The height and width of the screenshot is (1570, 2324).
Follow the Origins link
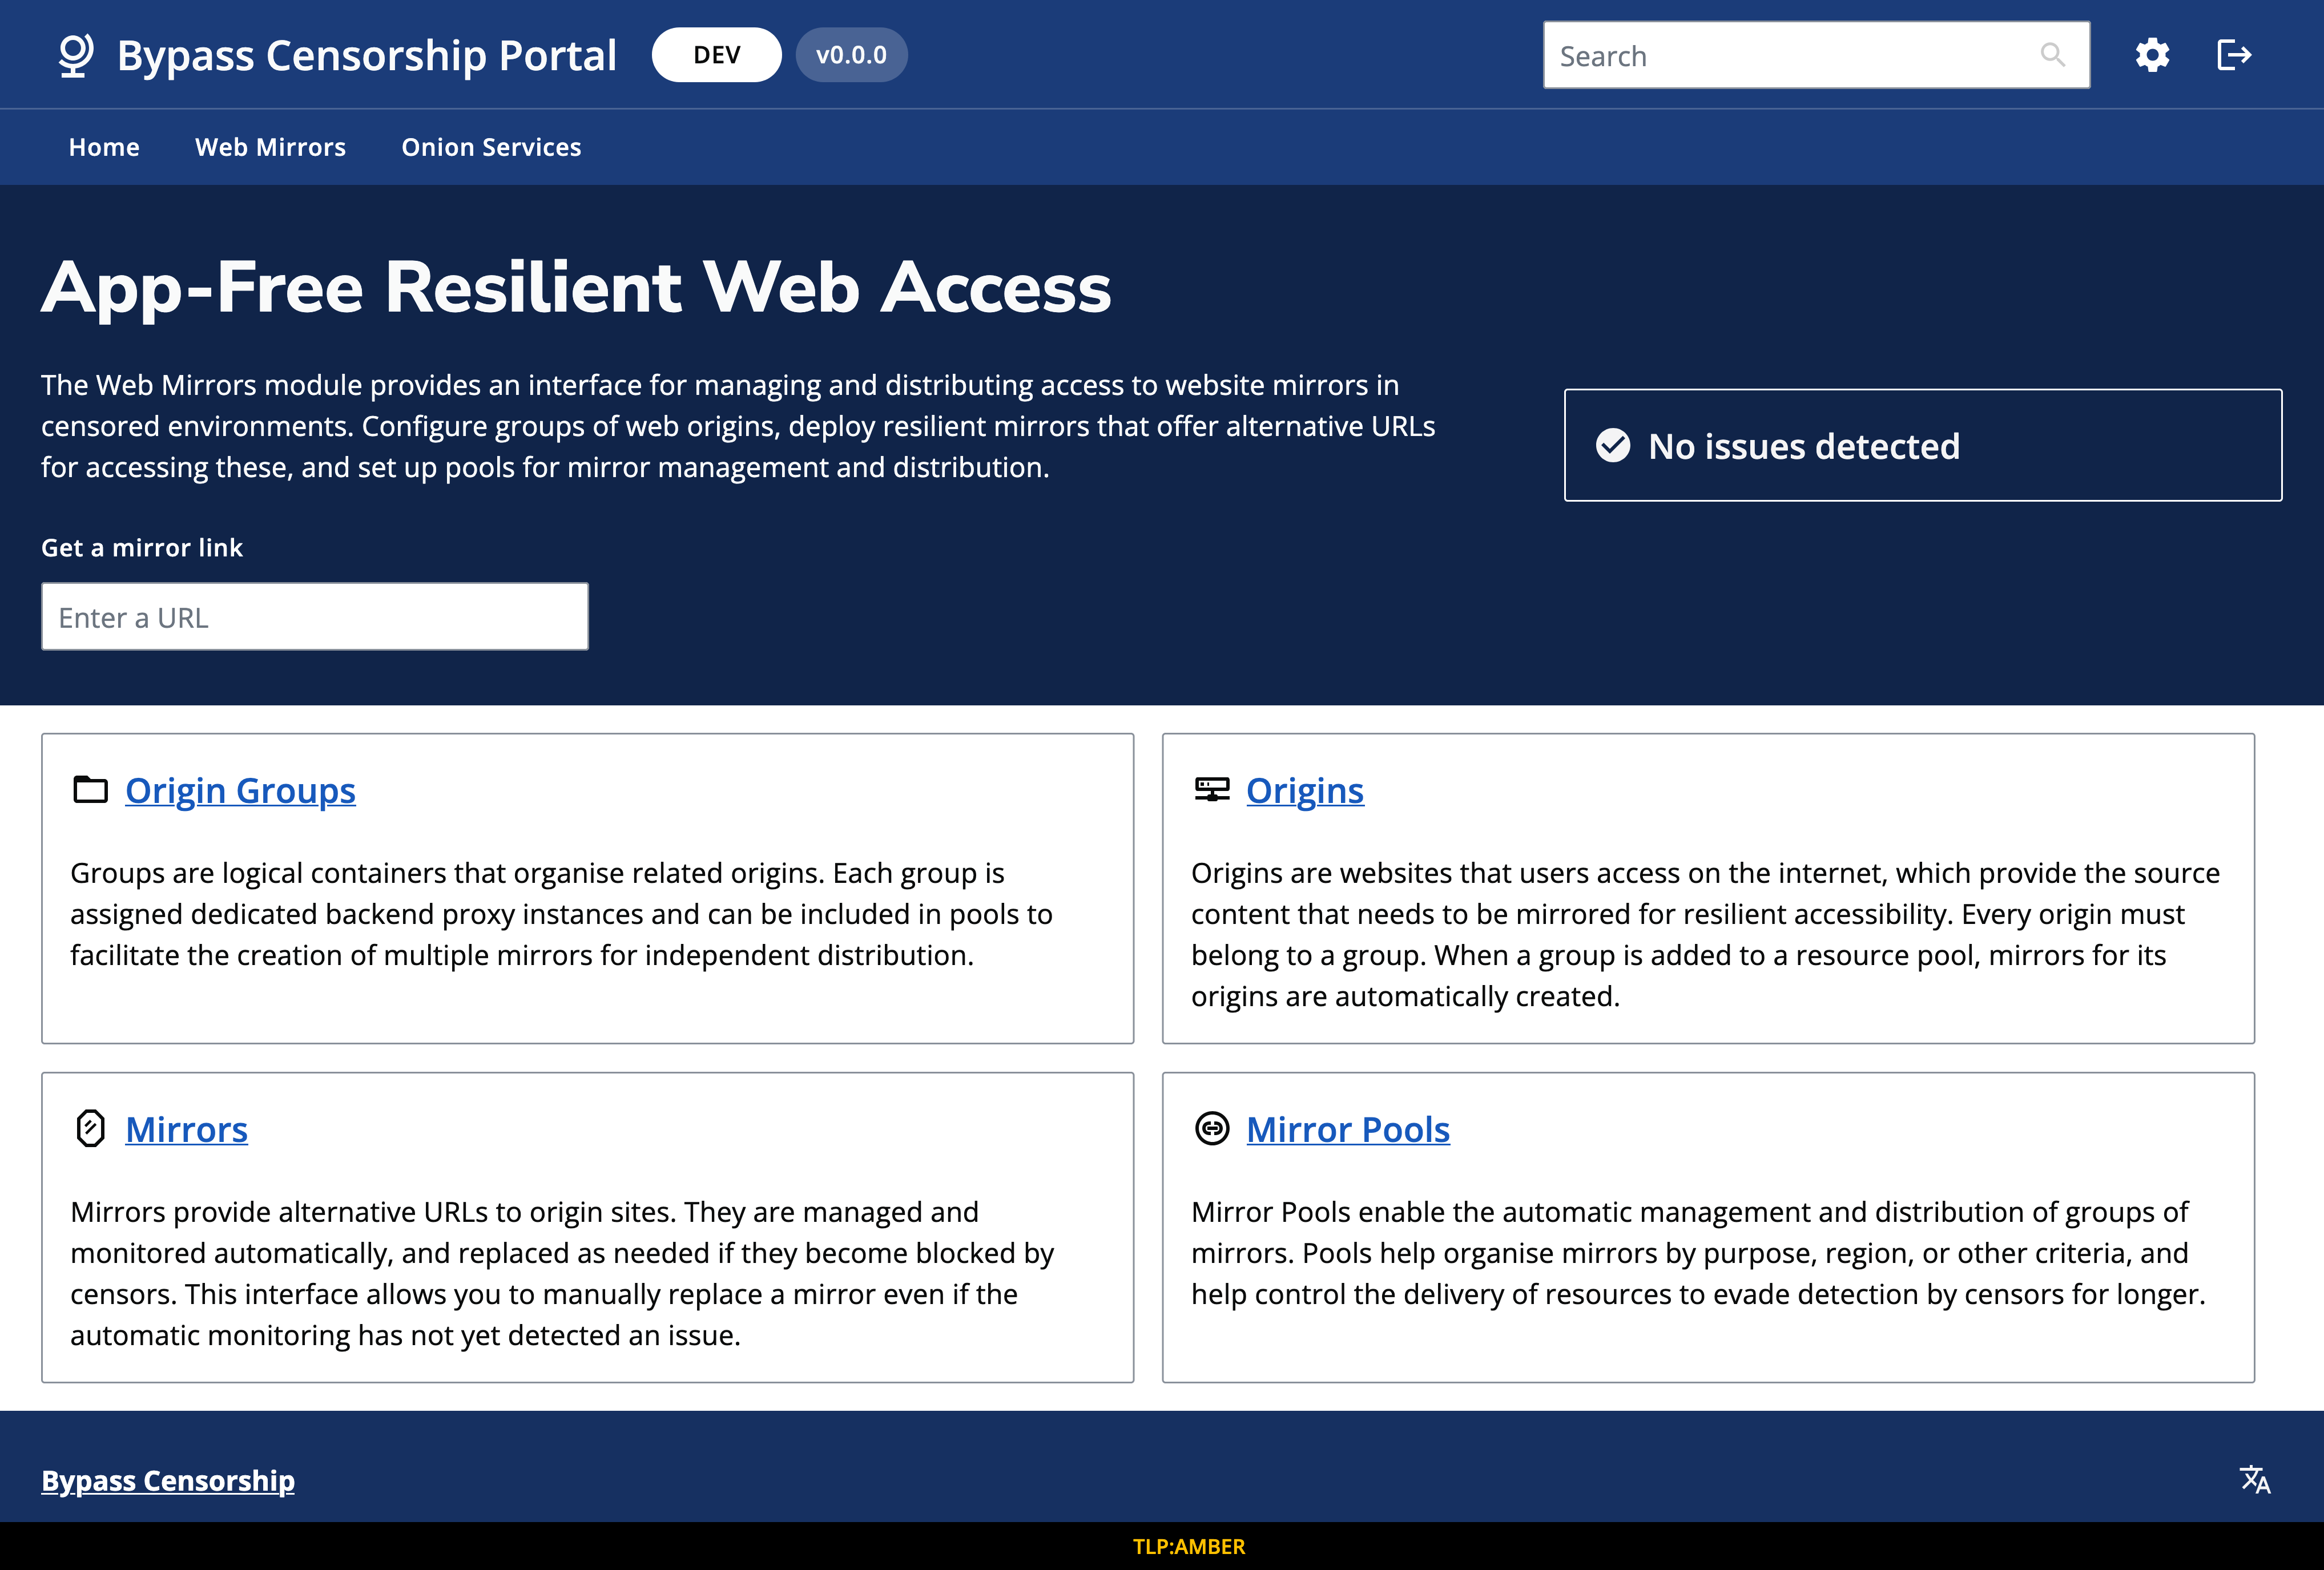tap(1304, 790)
